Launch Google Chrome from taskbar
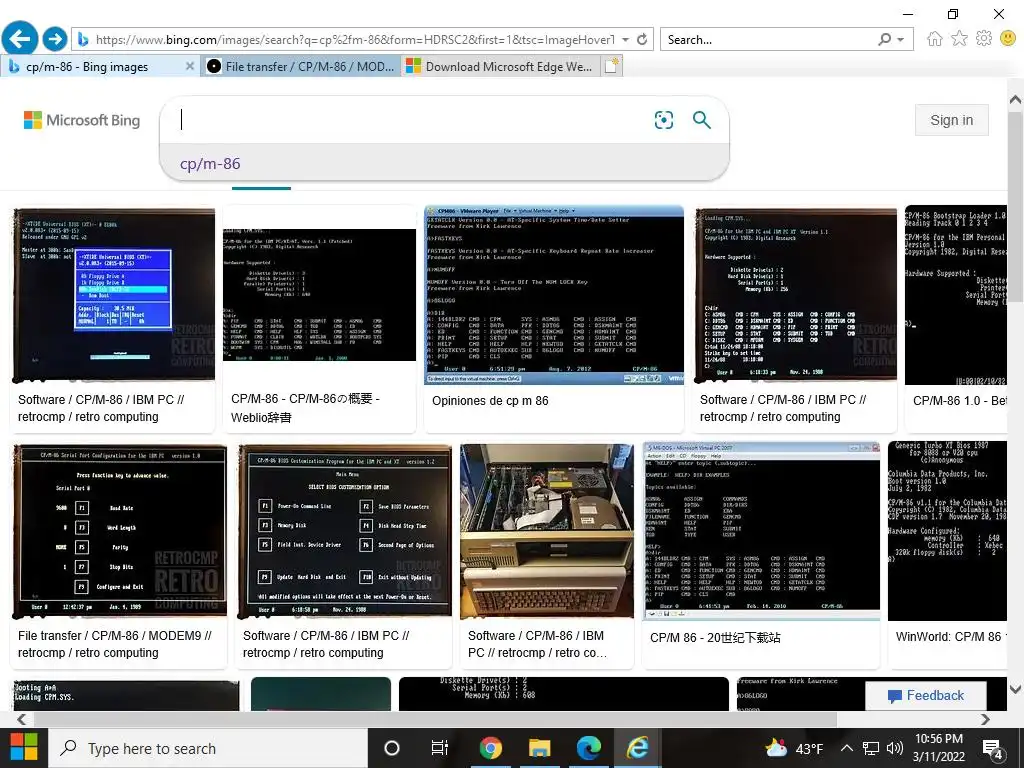 pyautogui.click(x=490, y=748)
